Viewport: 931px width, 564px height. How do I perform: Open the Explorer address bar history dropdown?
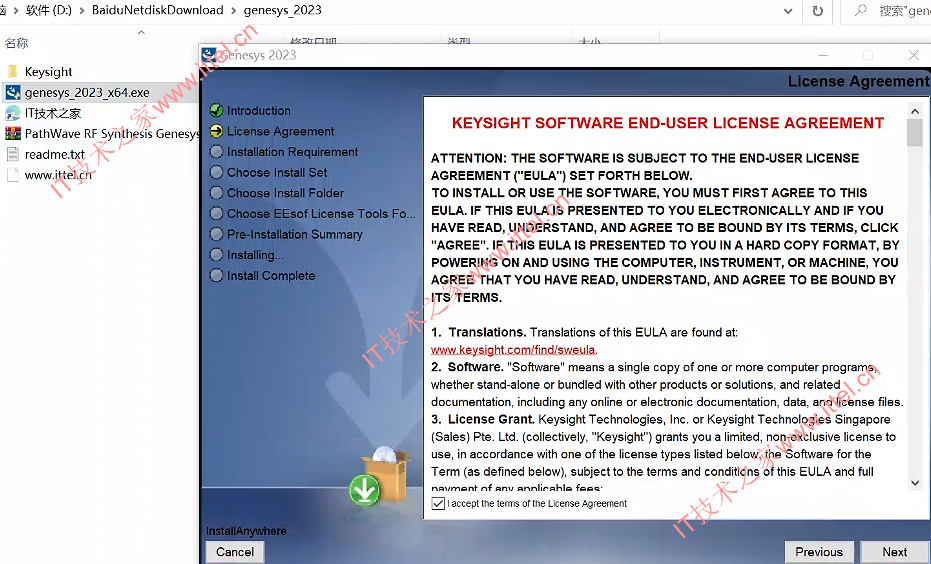[x=788, y=11]
